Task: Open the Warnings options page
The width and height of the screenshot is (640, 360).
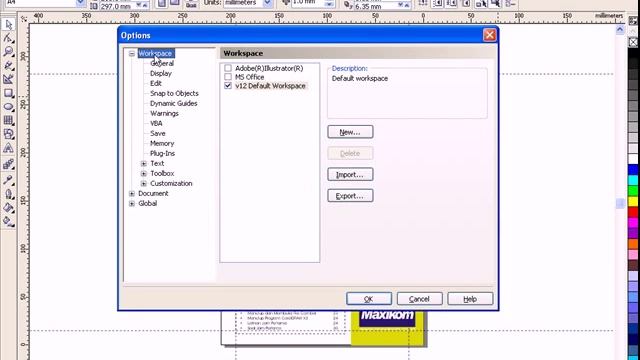Action: point(164,113)
